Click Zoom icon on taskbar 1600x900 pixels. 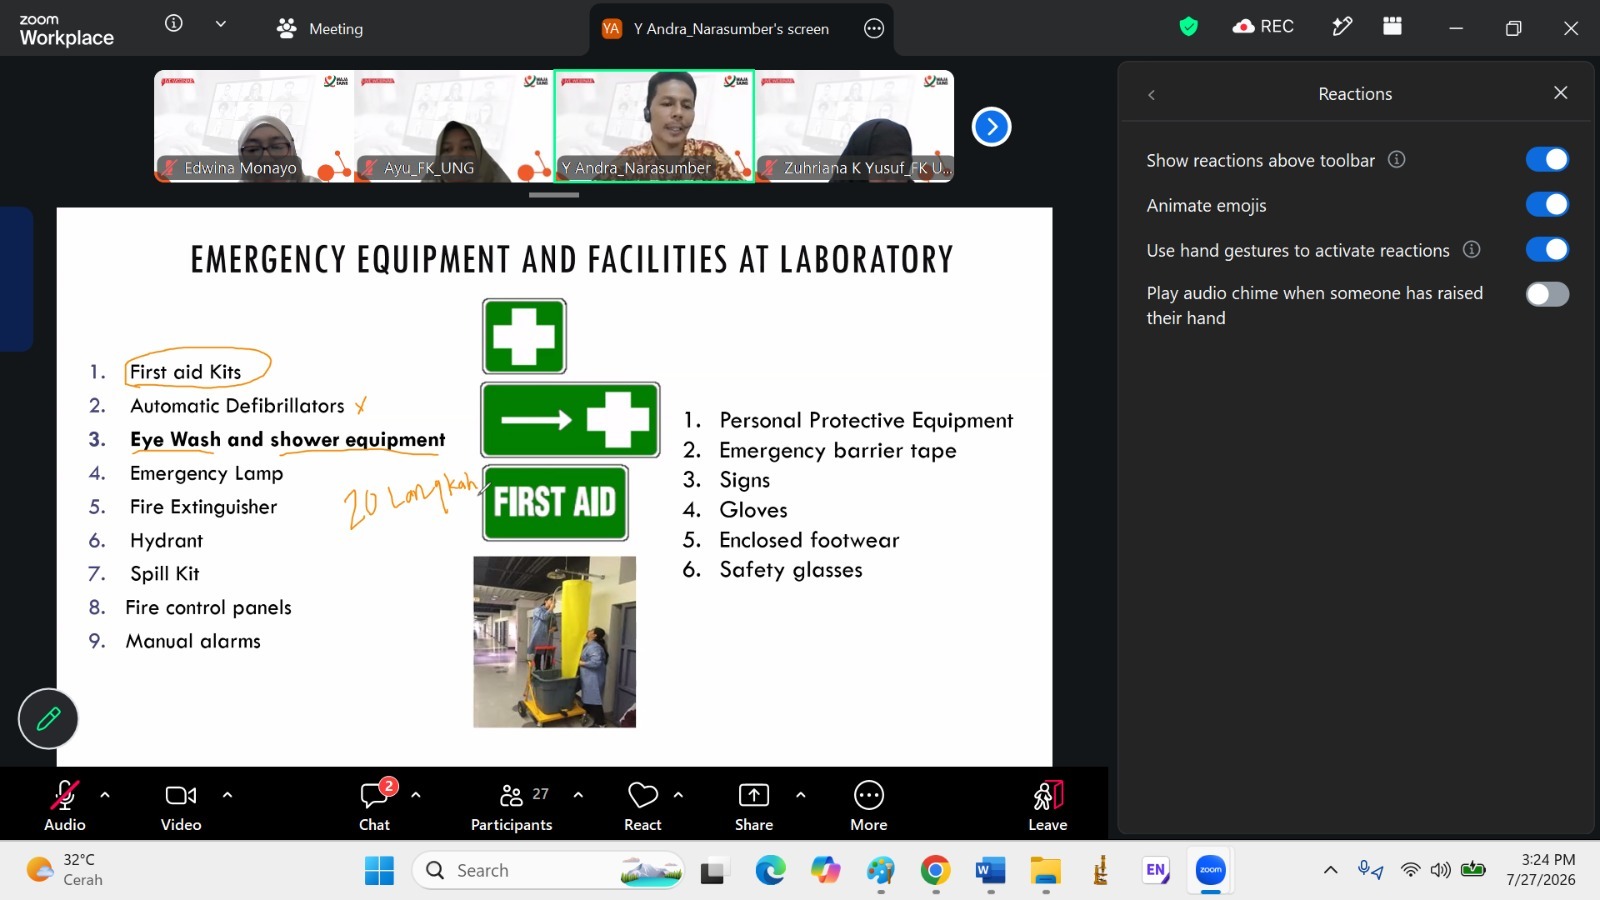pyautogui.click(x=1210, y=871)
